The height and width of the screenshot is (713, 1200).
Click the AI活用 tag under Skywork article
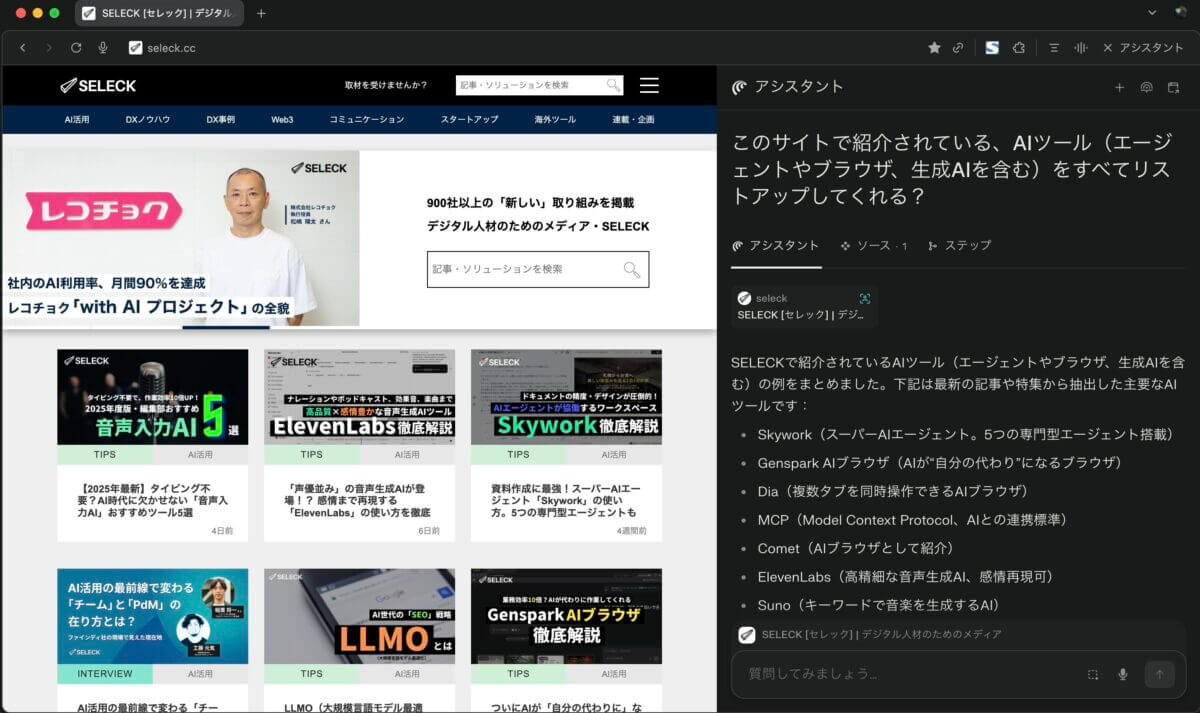coord(614,454)
